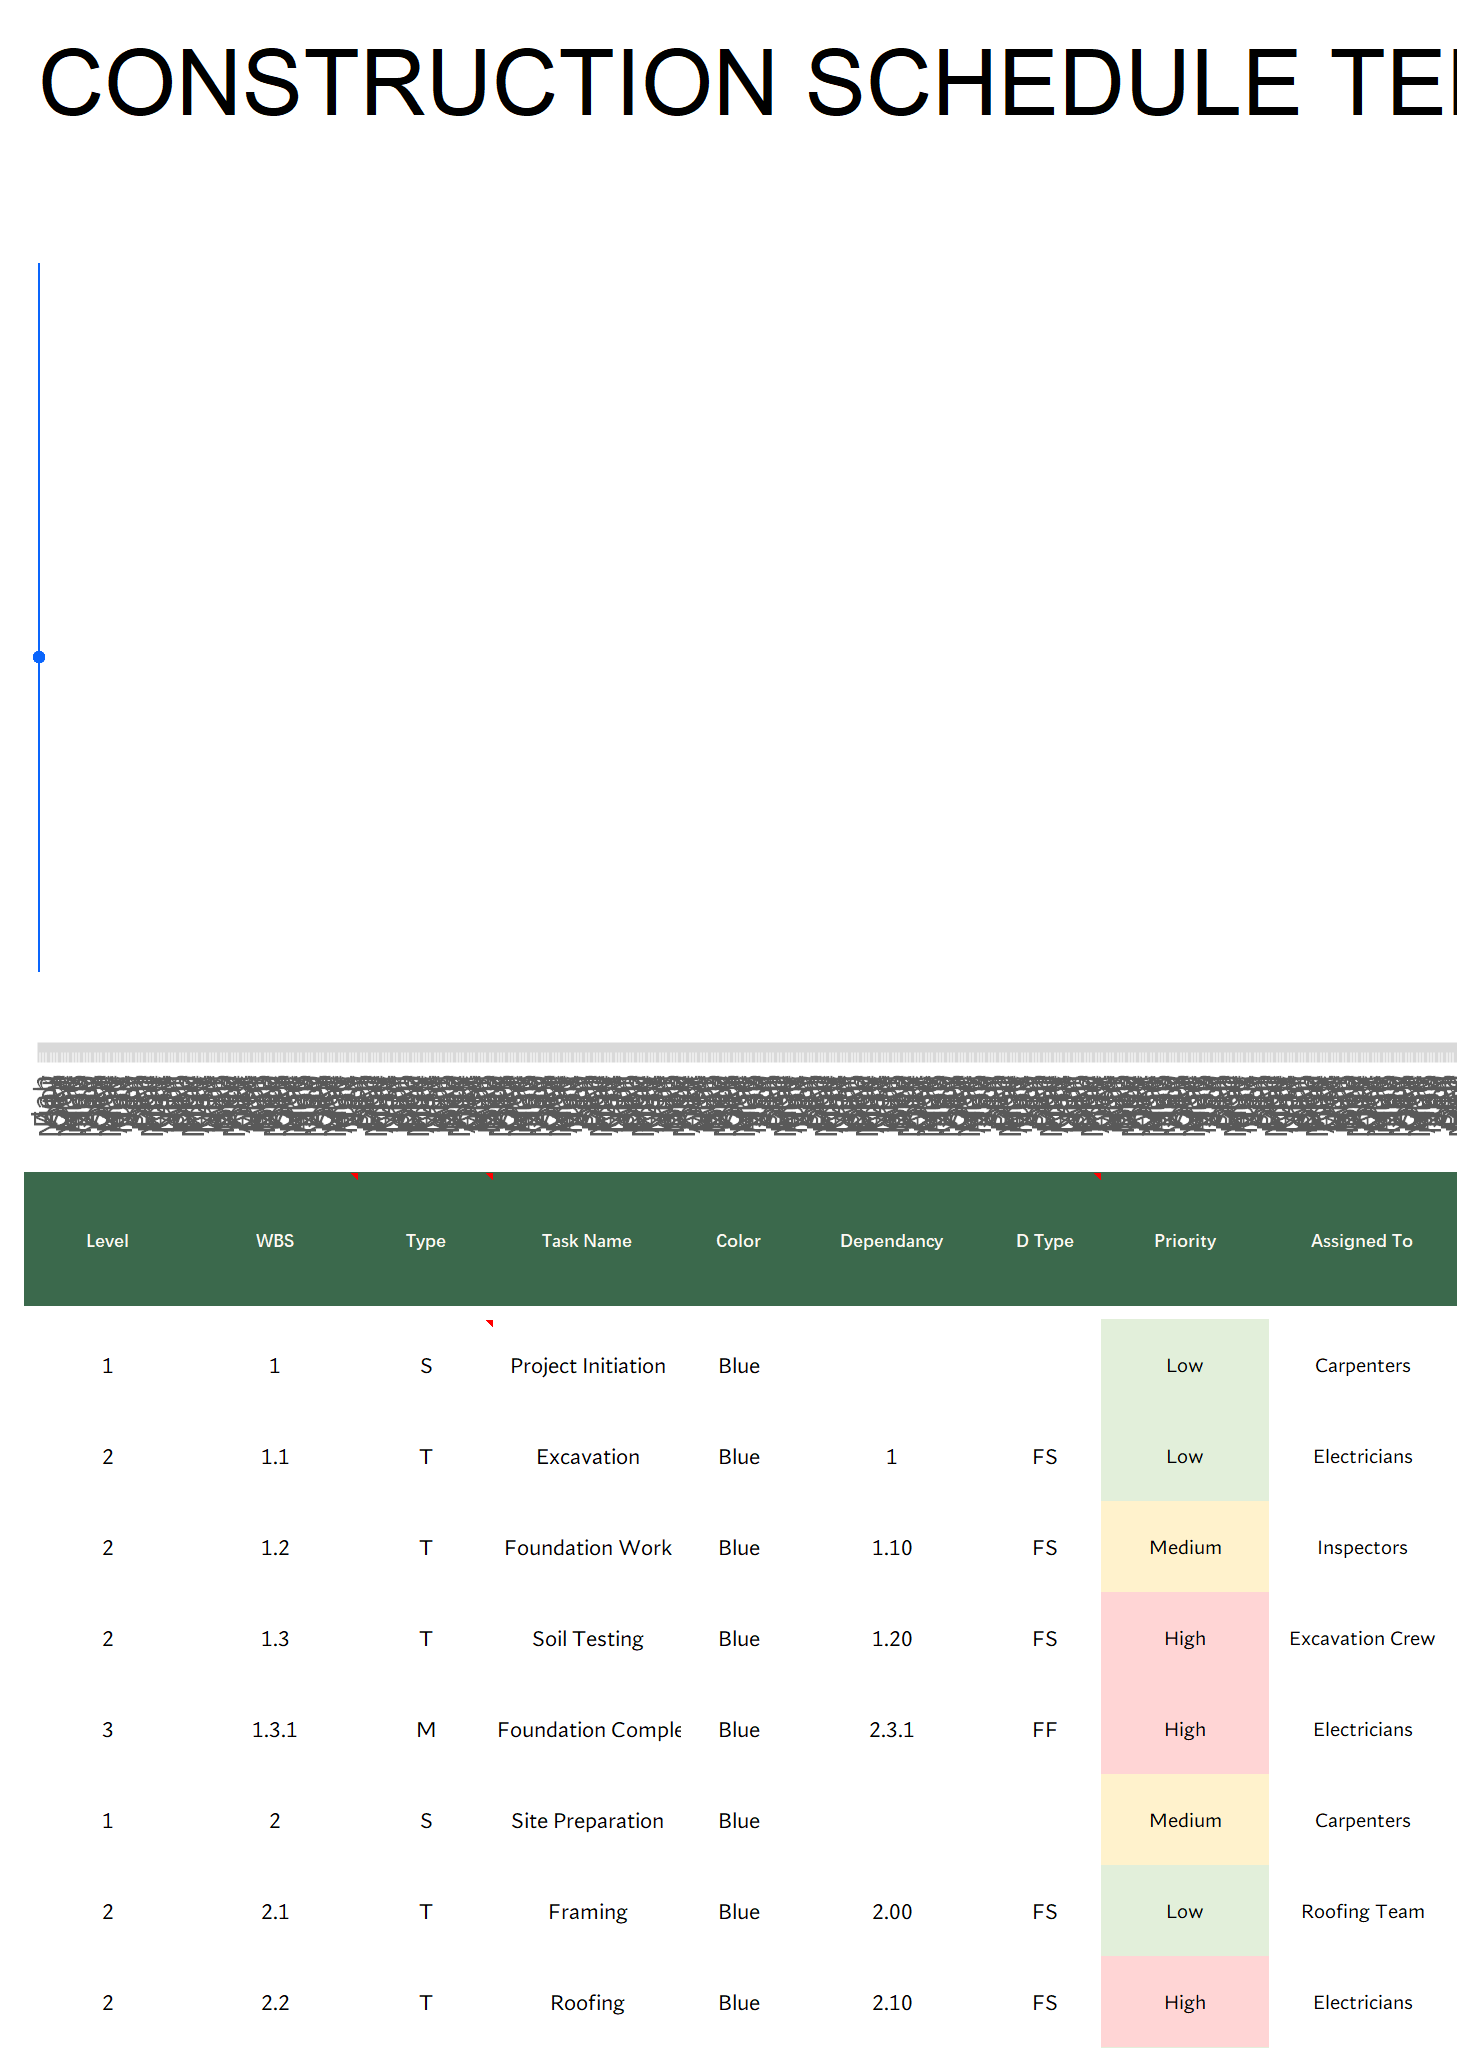The height and width of the screenshot is (2048, 1457).
Task: Click dependency value 1.20
Action: pos(891,1638)
